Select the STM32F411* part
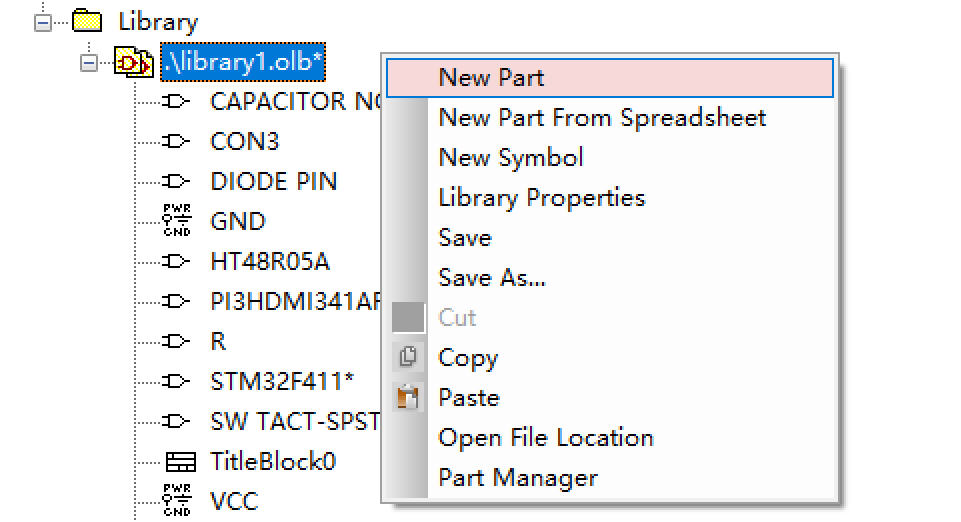The height and width of the screenshot is (522, 961). click(x=282, y=381)
